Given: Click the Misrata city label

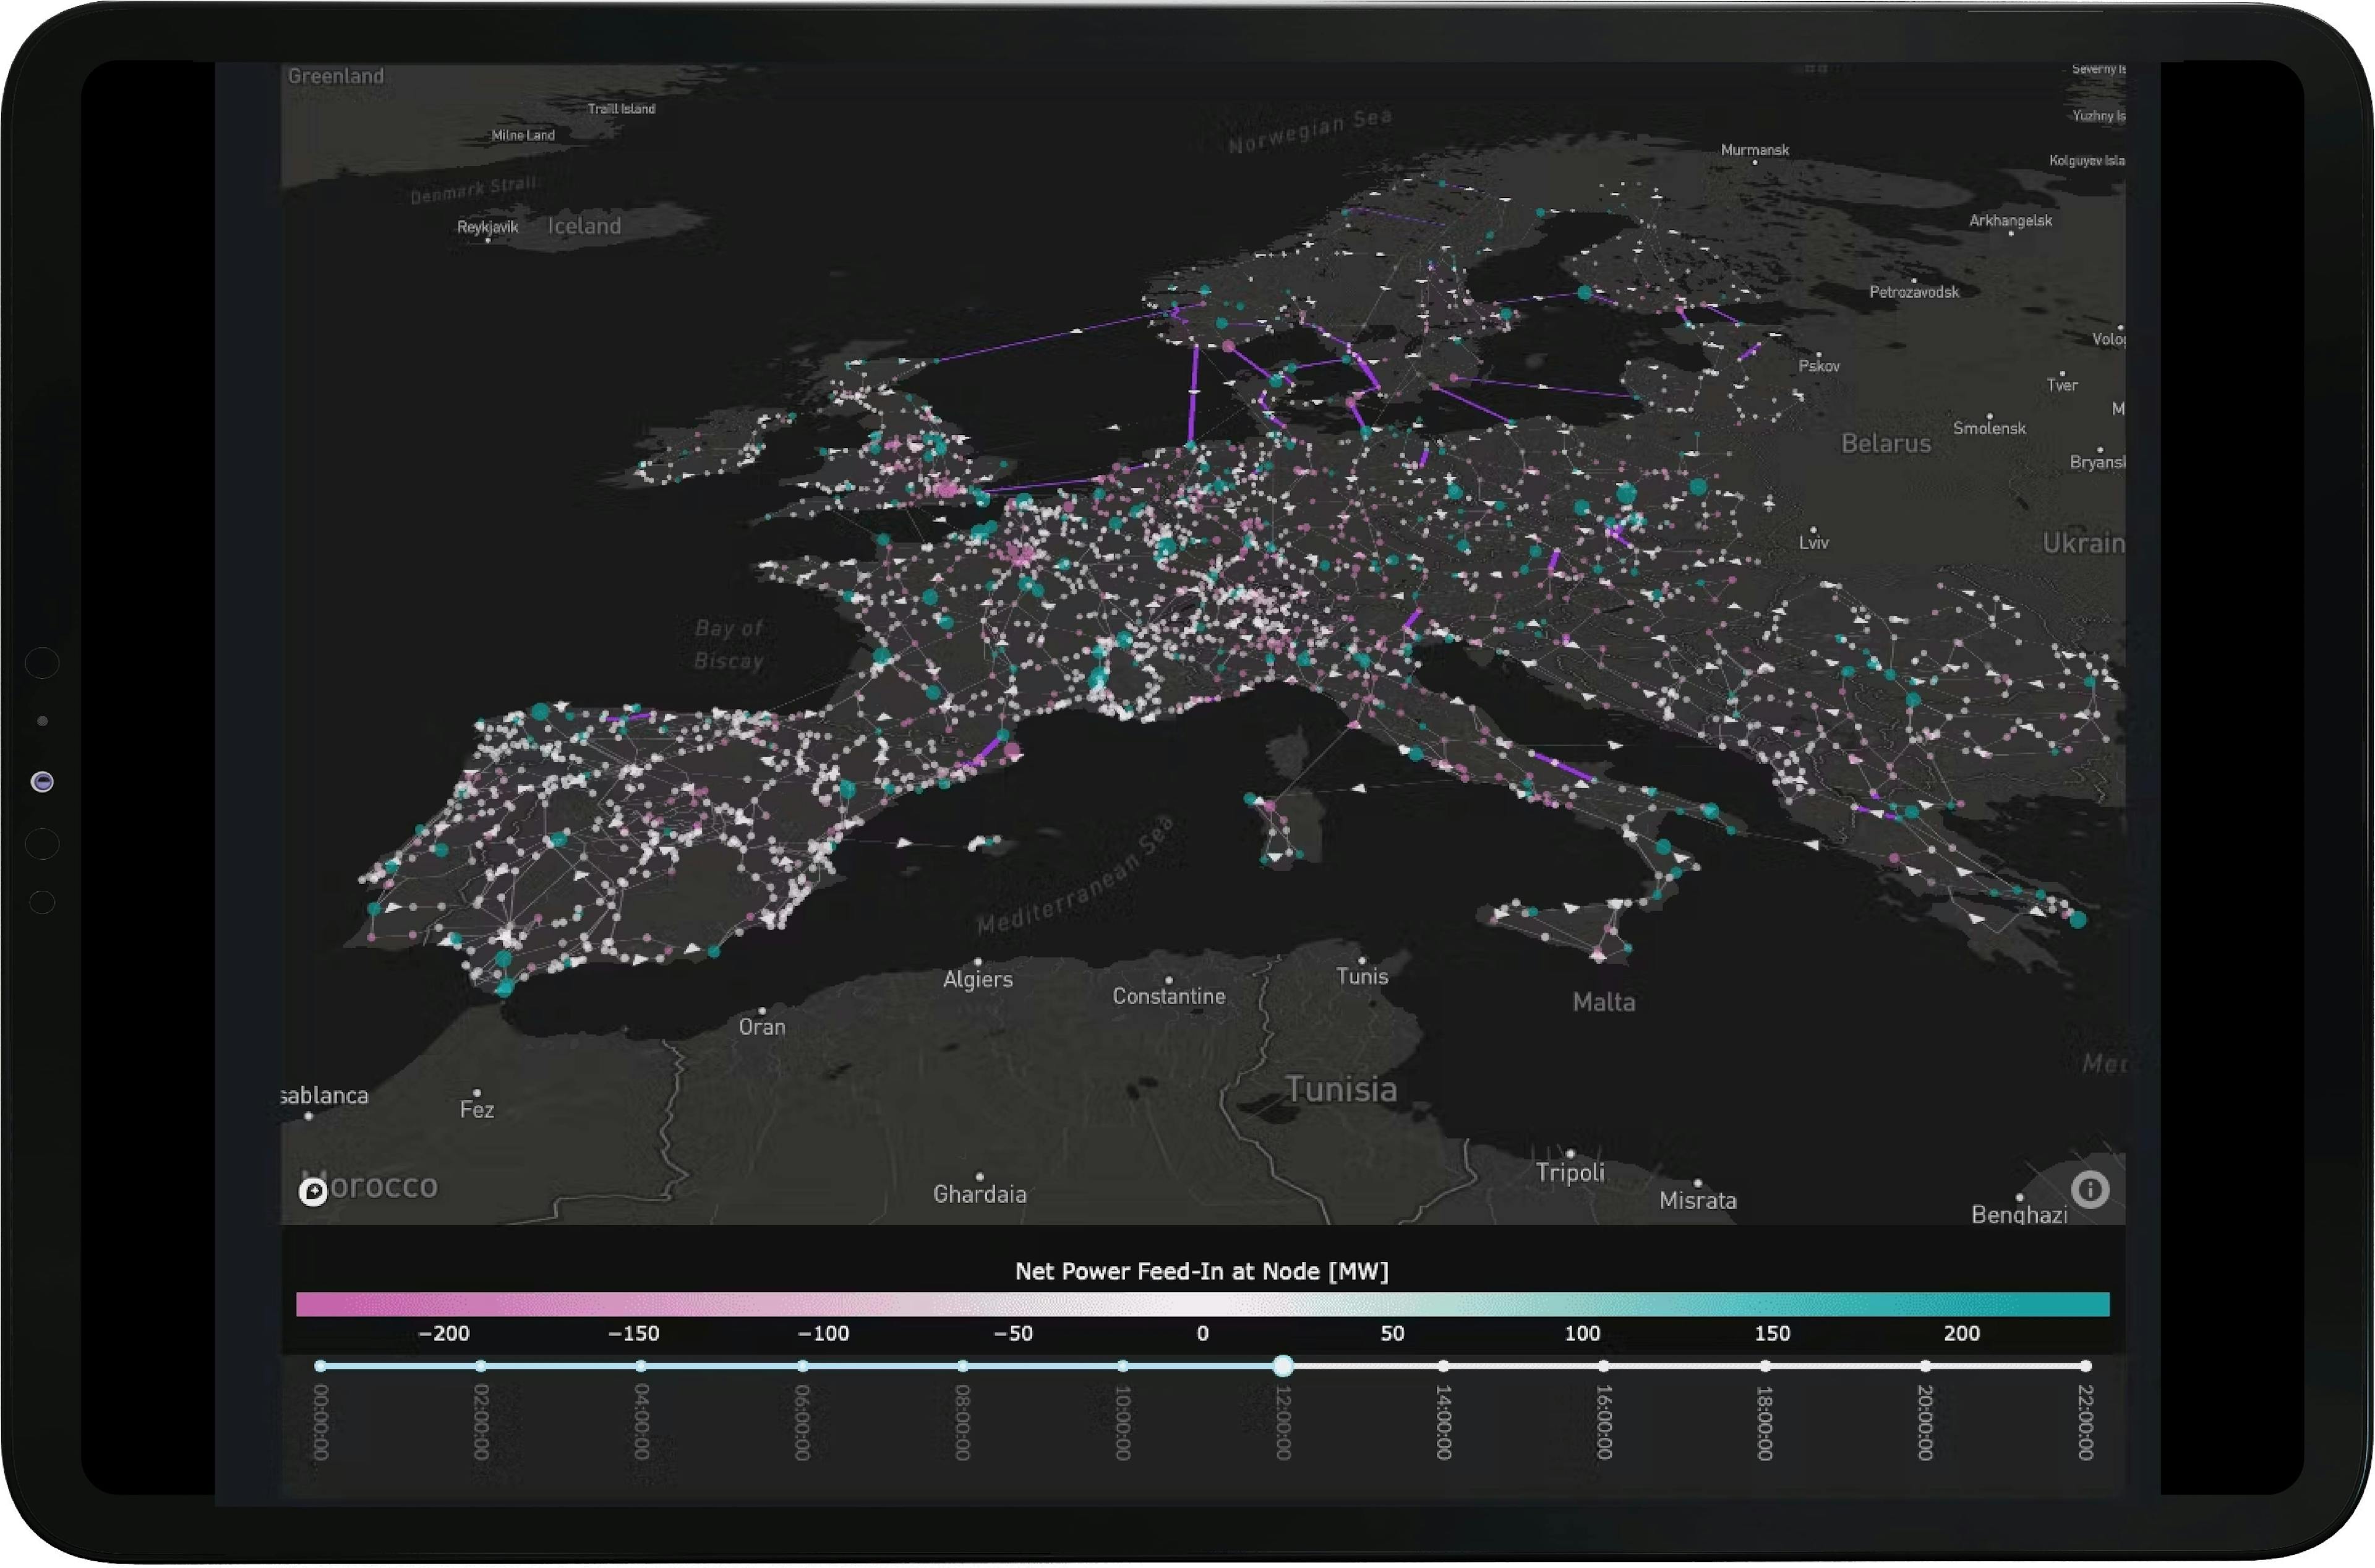Looking at the screenshot, I should point(1698,1202).
